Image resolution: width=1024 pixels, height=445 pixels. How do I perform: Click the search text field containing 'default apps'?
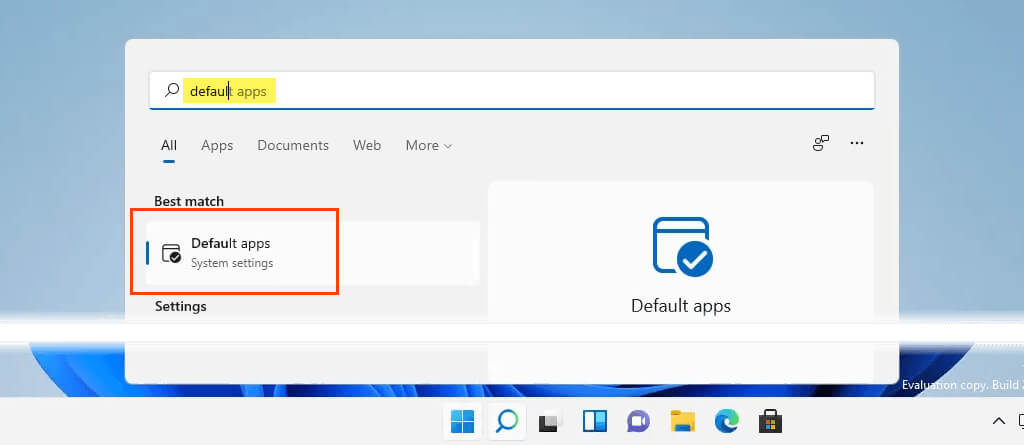511,91
